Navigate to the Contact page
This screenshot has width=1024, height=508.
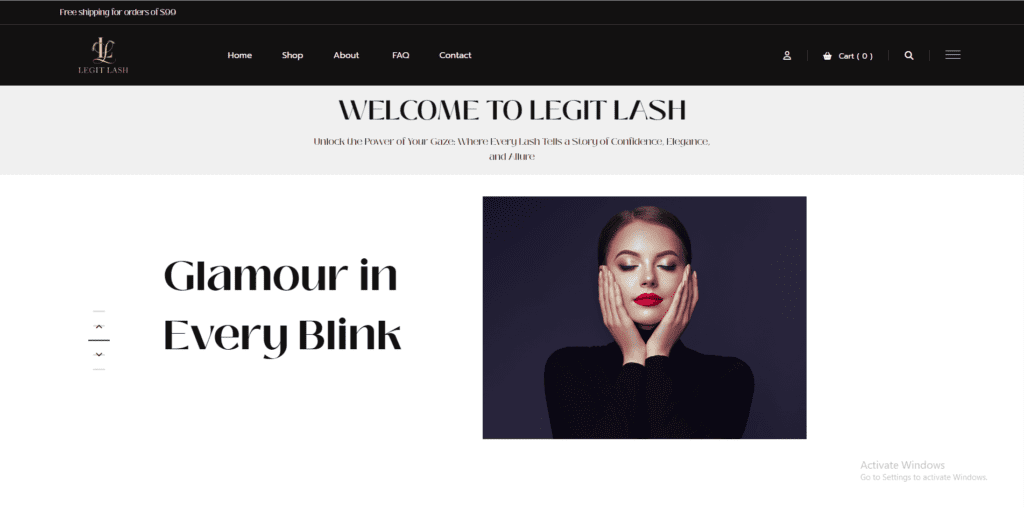coord(455,56)
